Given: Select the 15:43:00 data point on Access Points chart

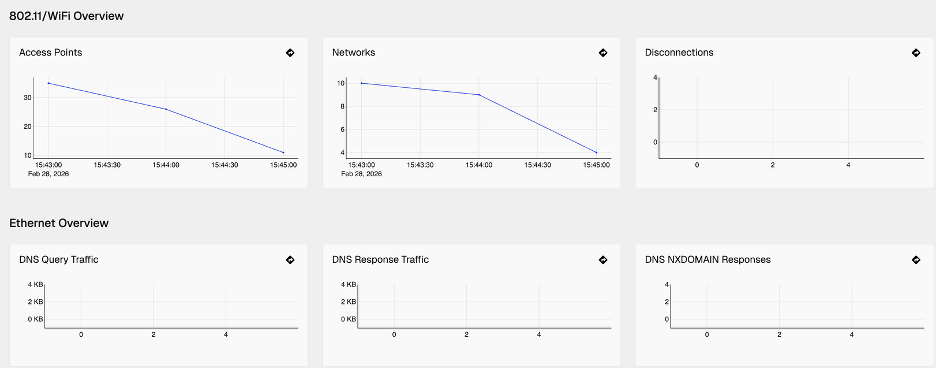Looking at the screenshot, I should [48, 83].
